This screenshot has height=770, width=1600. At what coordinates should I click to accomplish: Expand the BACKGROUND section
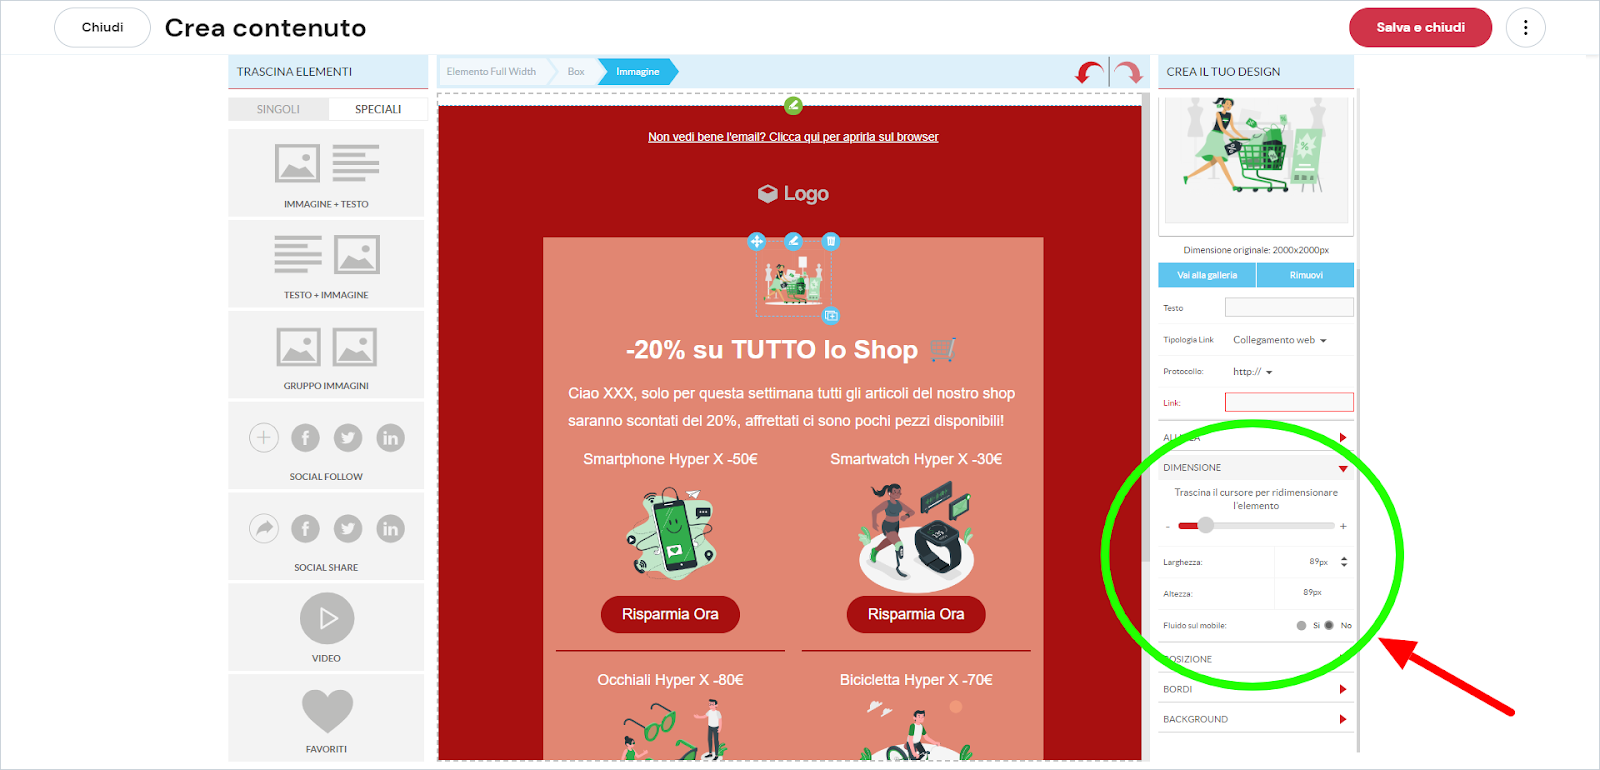coord(1256,719)
